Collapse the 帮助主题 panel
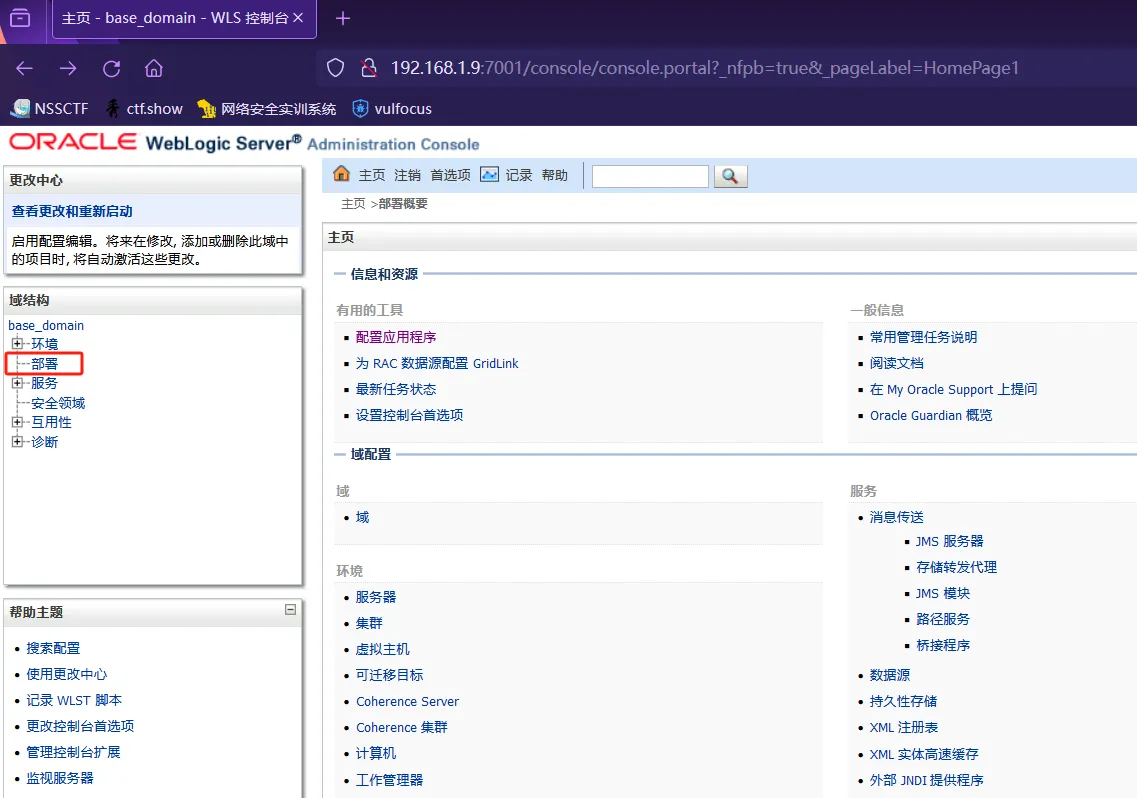 click(x=290, y=609)
